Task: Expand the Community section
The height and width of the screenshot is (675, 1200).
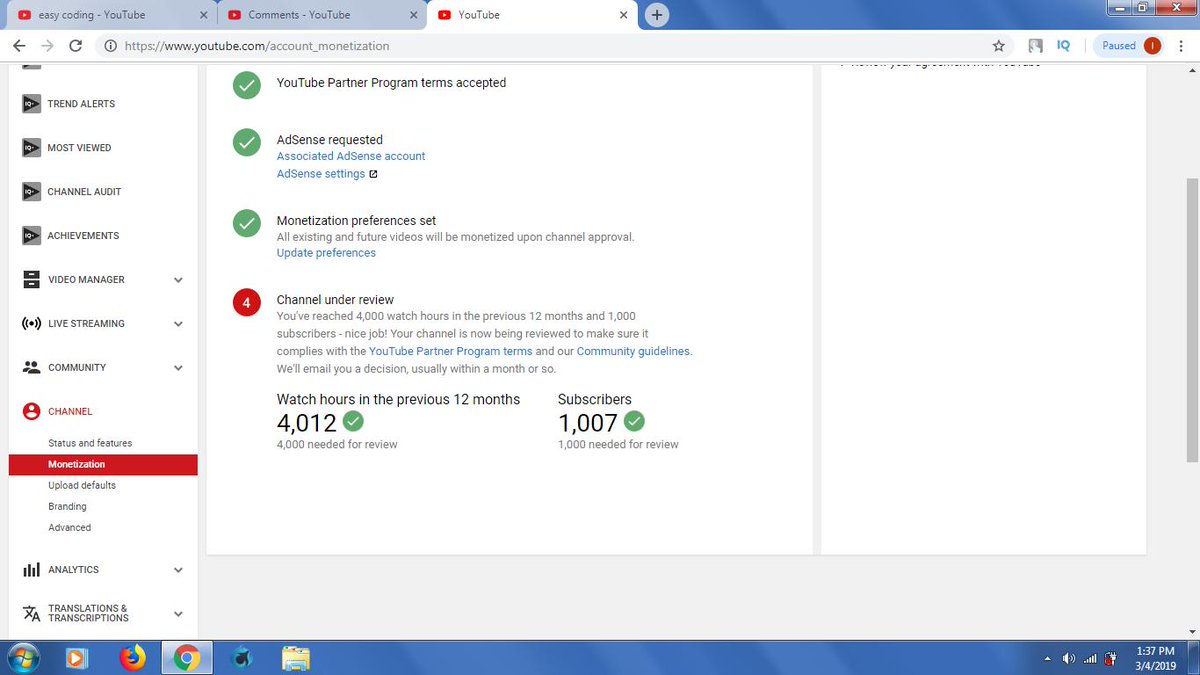Action: point(178,368)
